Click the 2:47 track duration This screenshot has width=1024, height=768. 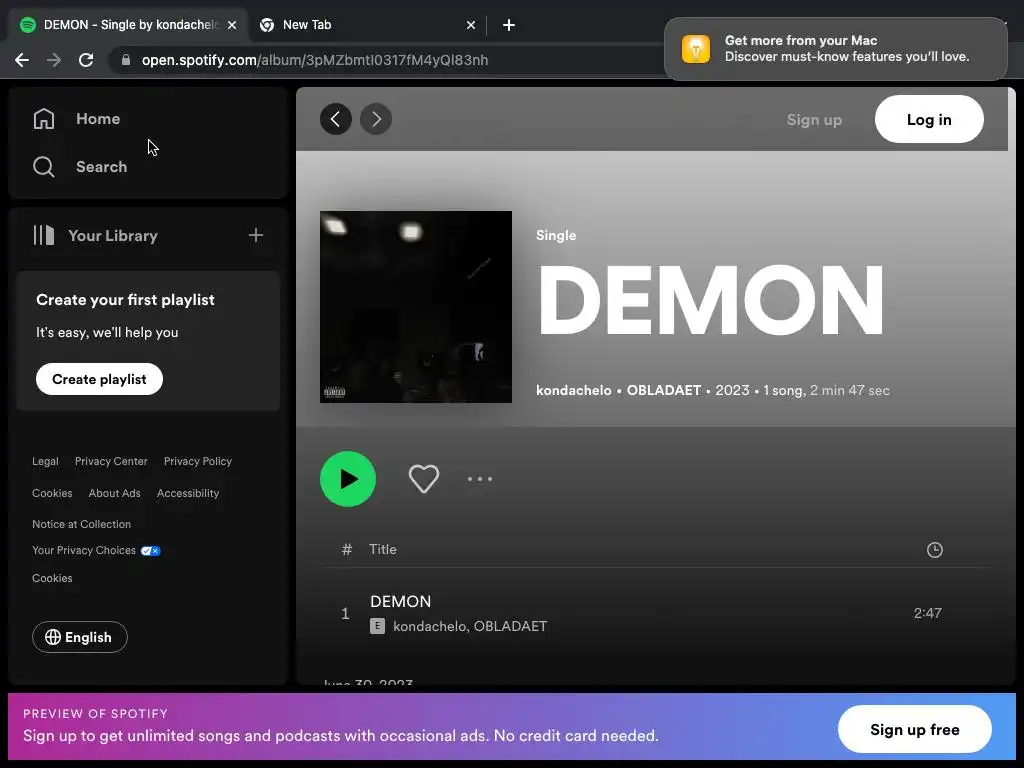pyautogui.click(x=927, y=613)
